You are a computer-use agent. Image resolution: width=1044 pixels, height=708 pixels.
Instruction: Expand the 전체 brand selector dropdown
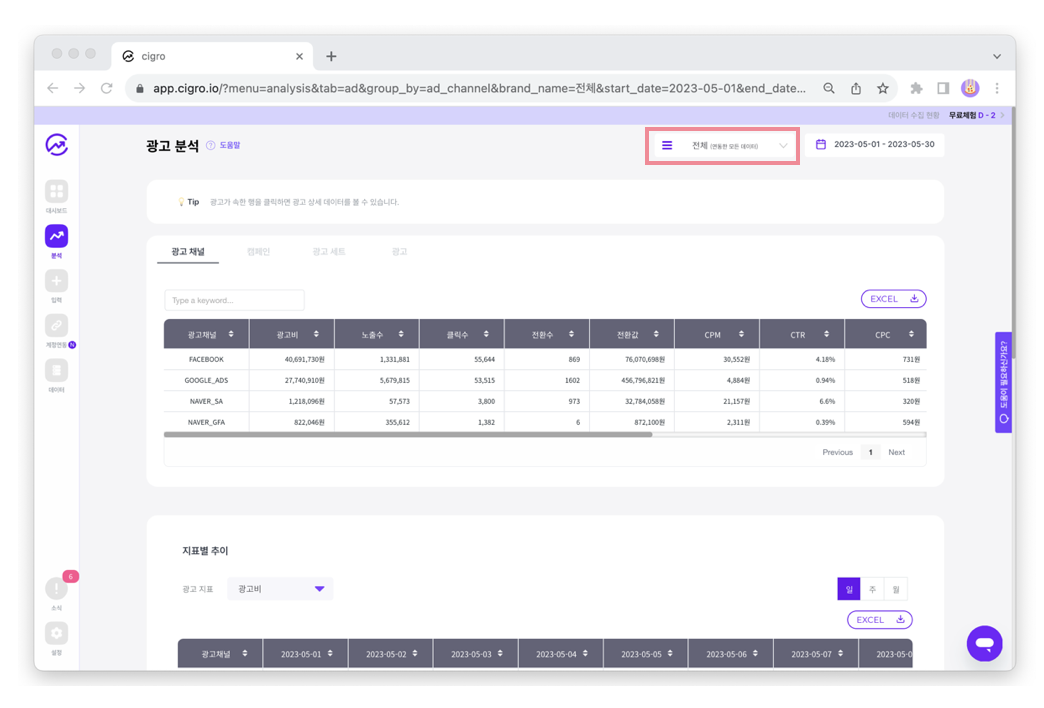722,145
